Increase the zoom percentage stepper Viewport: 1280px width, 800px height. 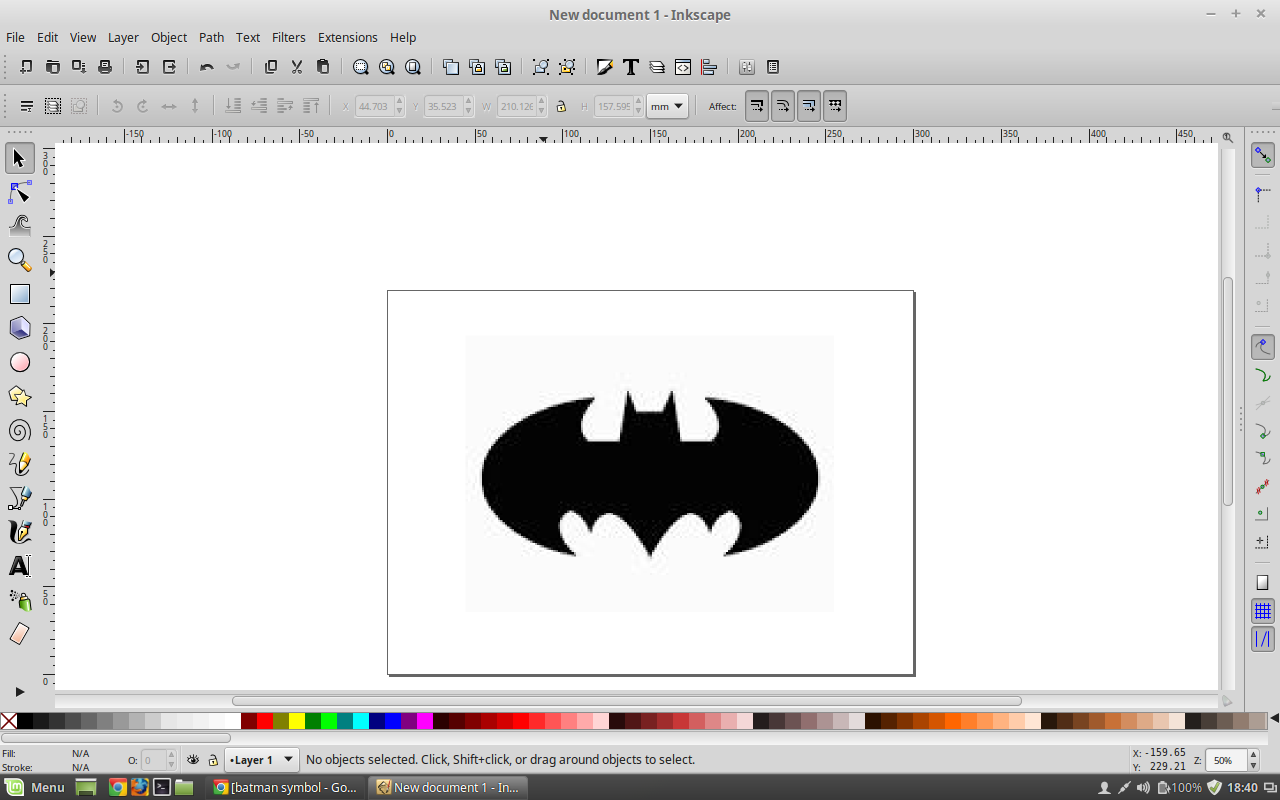[1254, 755]
